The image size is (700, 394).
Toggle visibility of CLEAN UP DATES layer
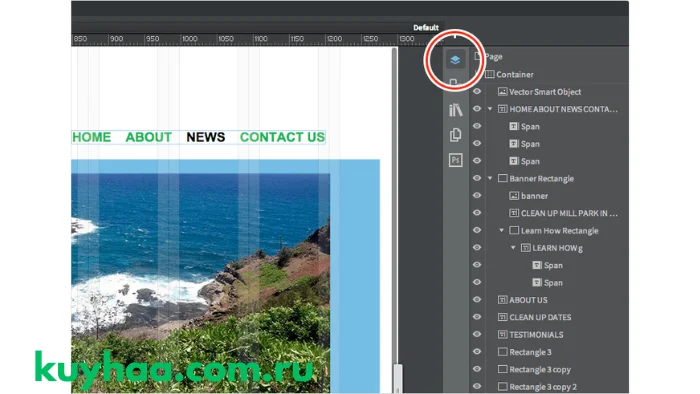pos(477,317)
